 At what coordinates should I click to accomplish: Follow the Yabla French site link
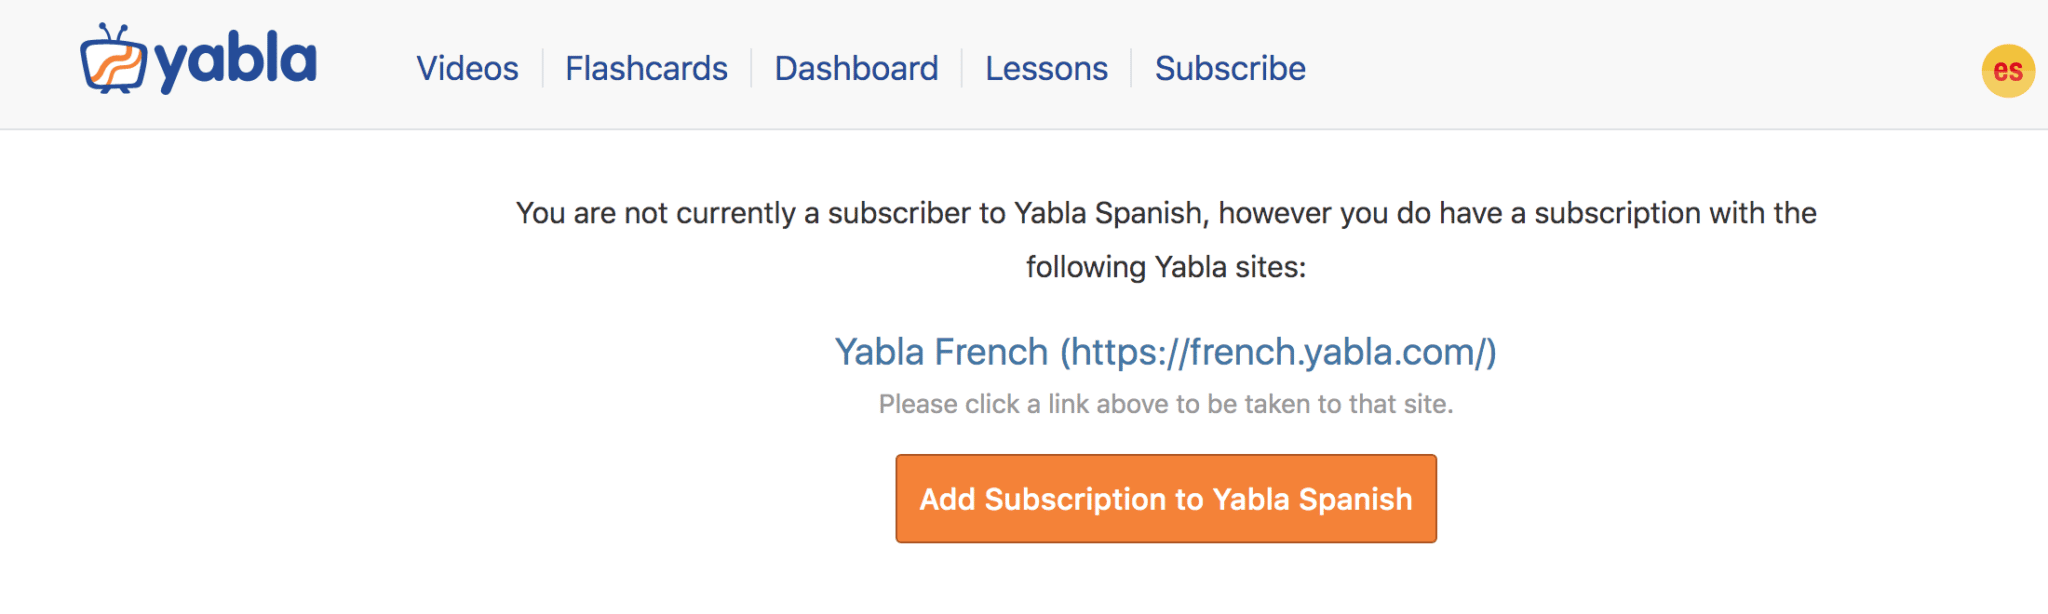click(x=1165, y=352)
